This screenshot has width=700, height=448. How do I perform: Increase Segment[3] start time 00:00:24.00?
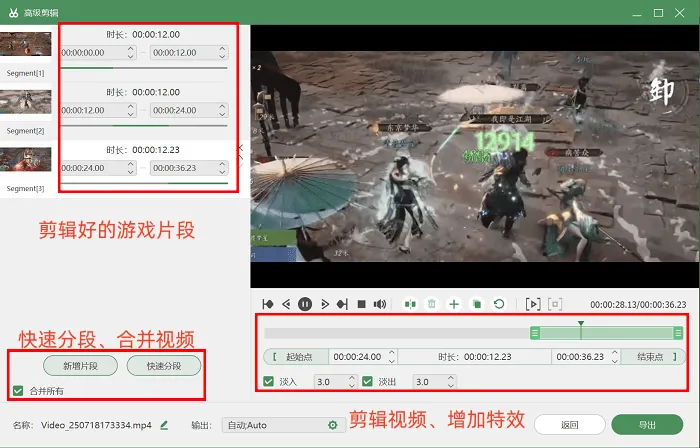pyautogui.click(x=130, y=164)
